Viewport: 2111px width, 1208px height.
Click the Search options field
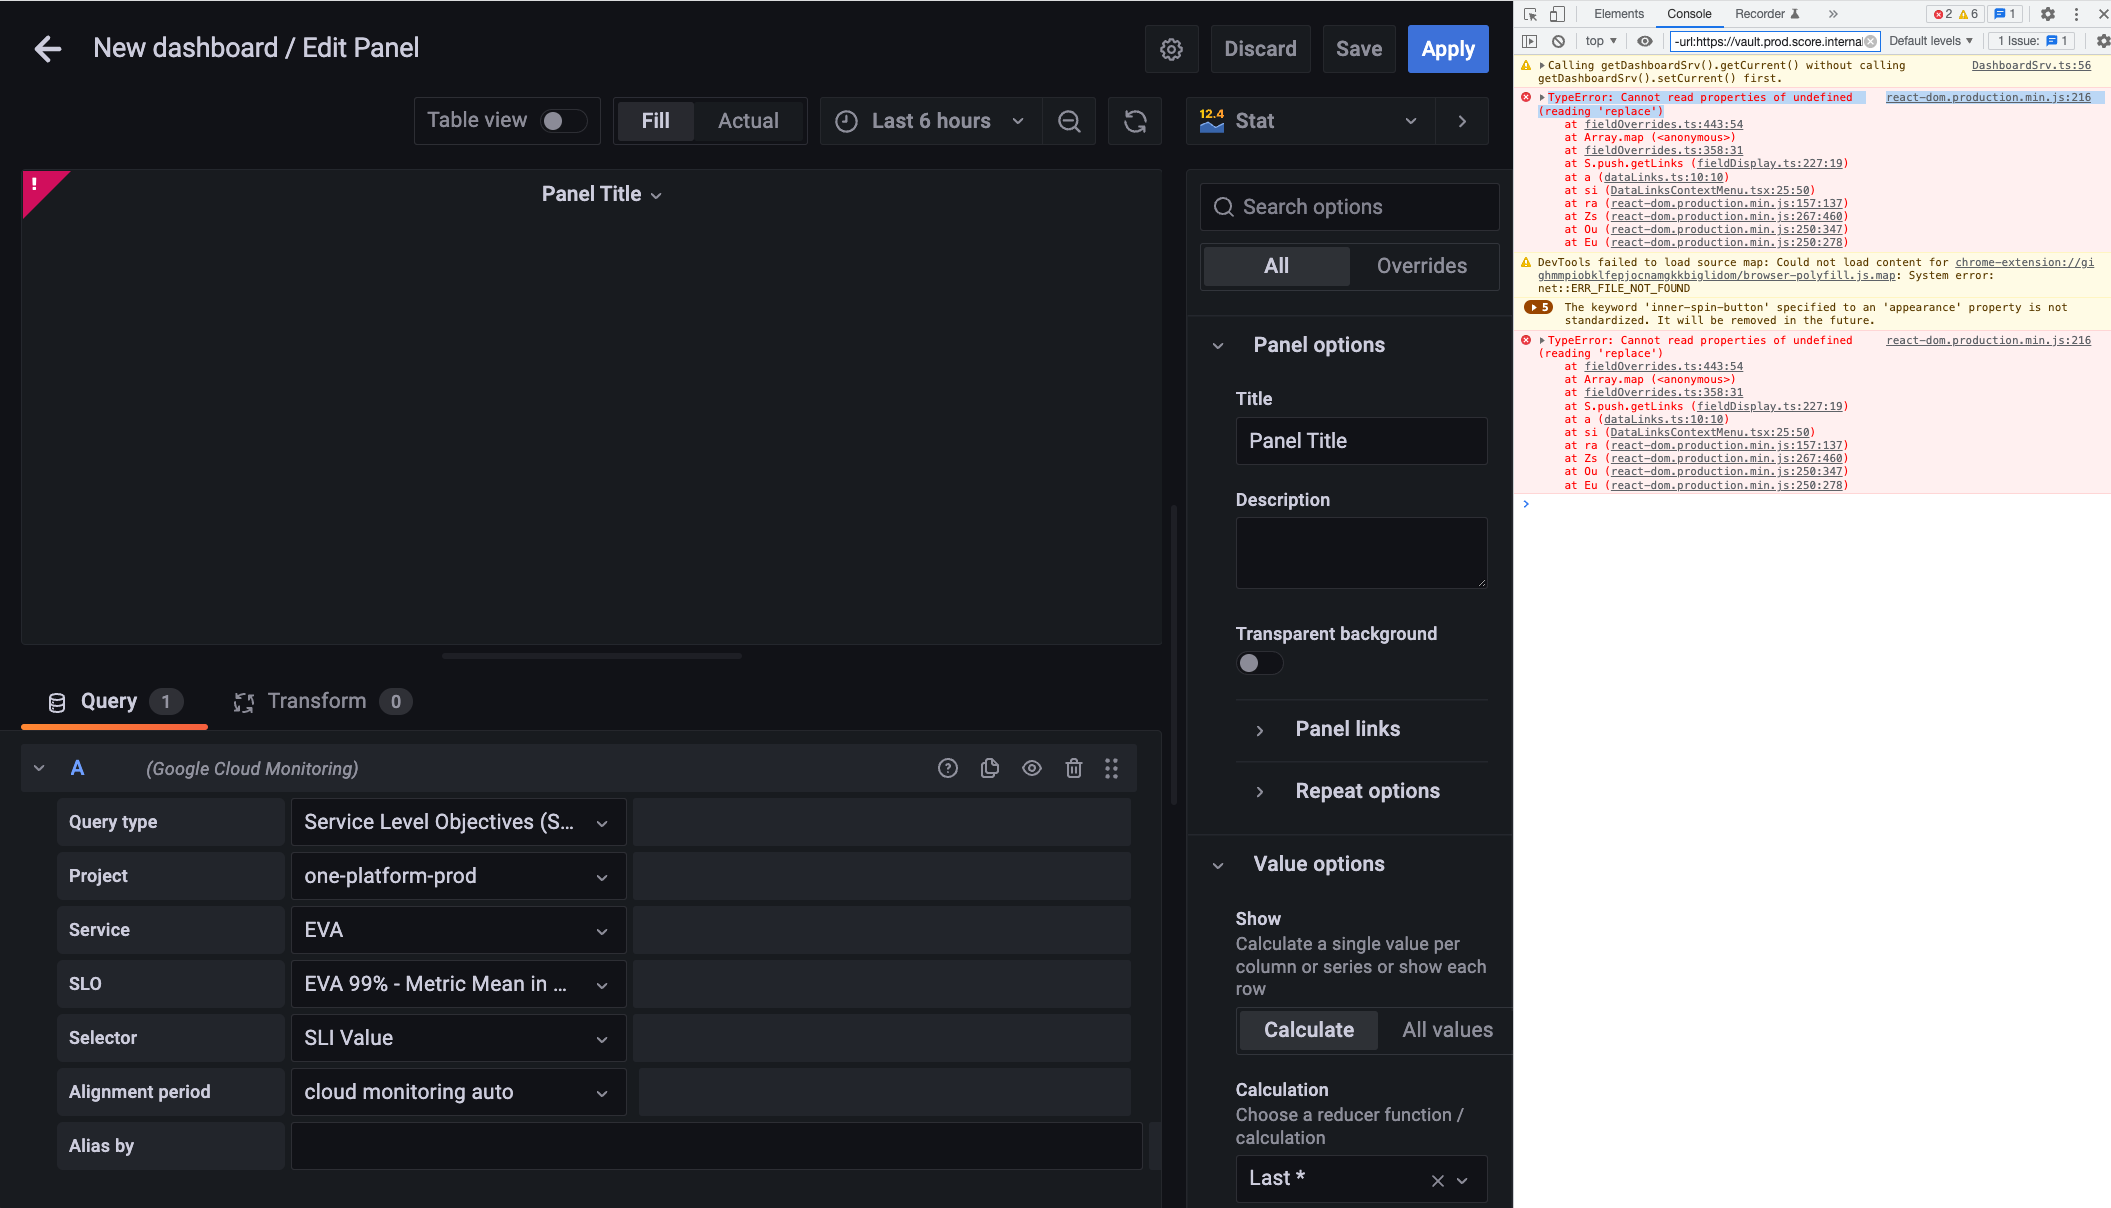(1349, 207)
